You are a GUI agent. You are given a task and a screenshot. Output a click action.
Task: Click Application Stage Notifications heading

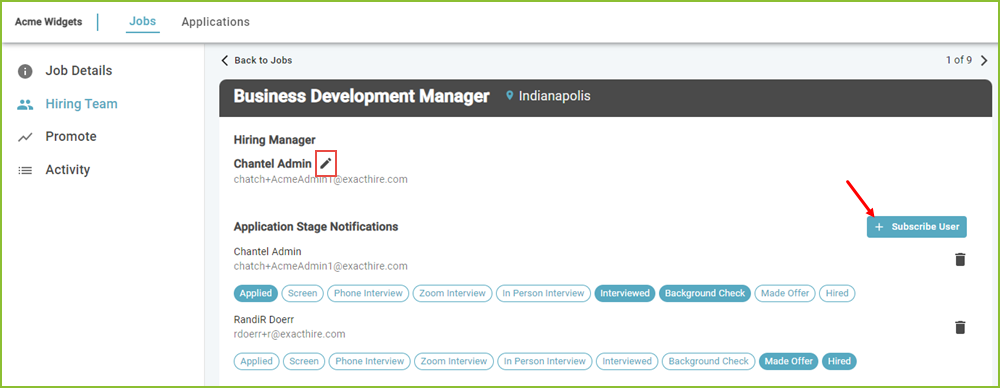click(x=316, y=227)
